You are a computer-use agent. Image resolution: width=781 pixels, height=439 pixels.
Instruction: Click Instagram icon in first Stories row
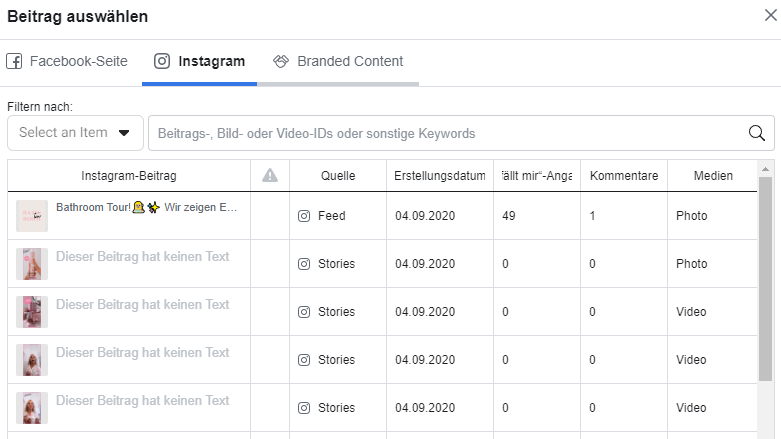coord(304,264)
